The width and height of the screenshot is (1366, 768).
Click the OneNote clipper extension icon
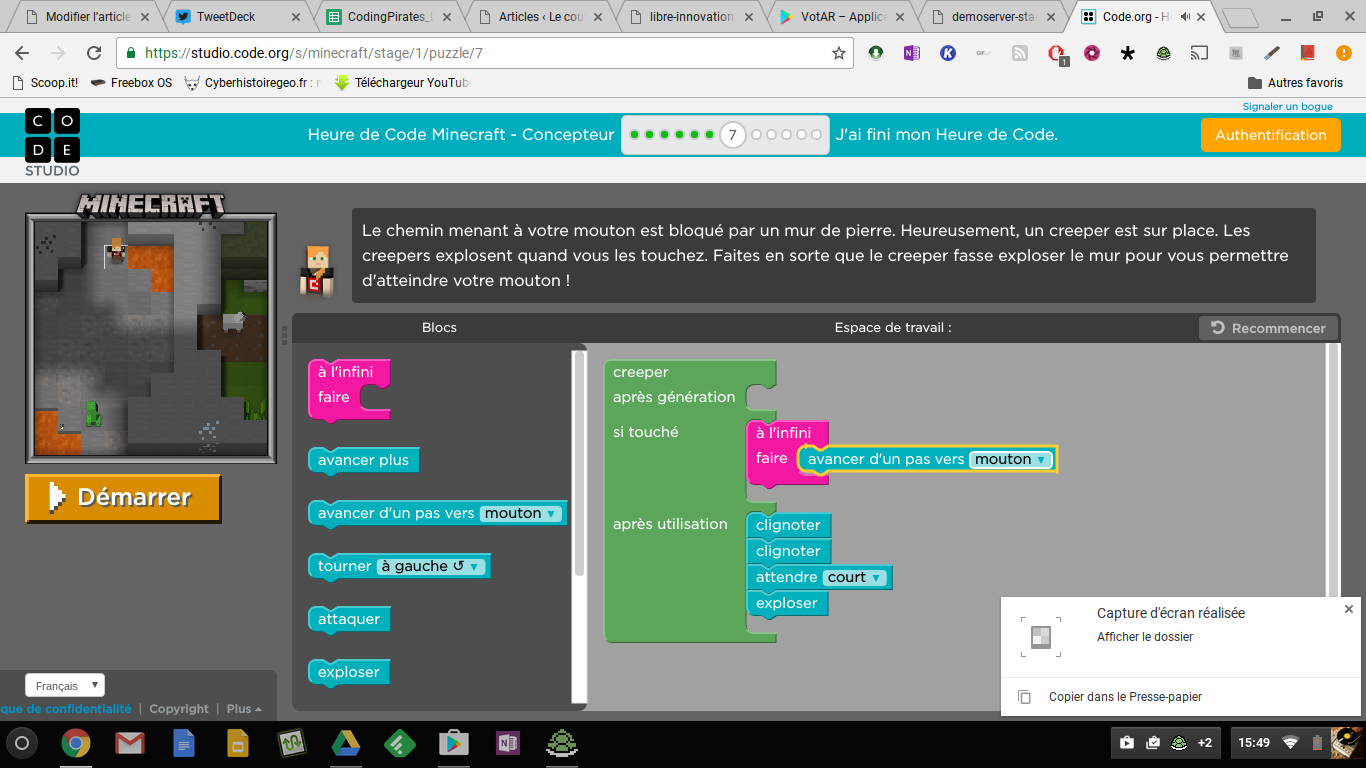911,53
